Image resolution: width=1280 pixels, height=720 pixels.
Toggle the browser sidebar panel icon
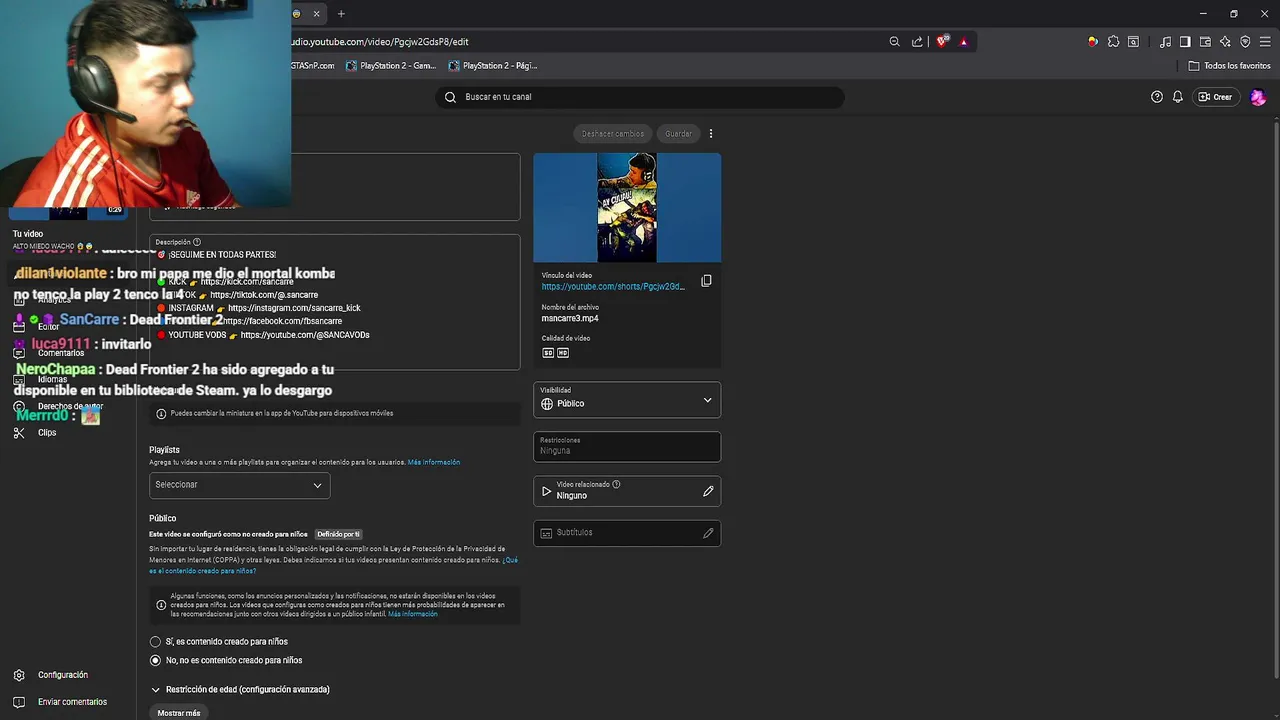tap(1185, 42)
